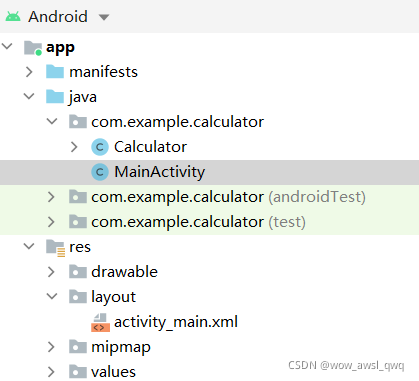This screenshot has height=381, width=419.
Task: Click the main com.example.calculator package icon
Action: [x=78, y=122]
